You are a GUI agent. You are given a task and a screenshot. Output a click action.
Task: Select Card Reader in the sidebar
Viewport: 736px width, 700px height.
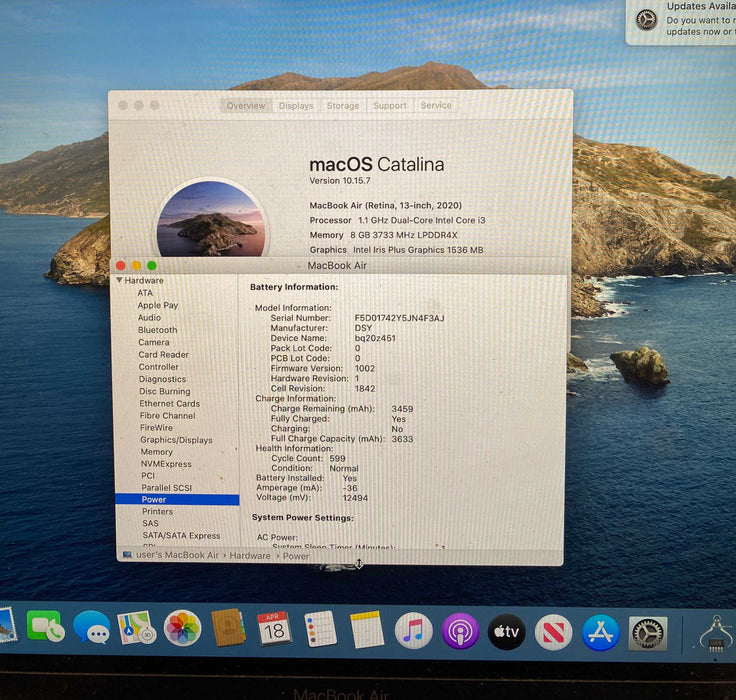tap(163, 354)
